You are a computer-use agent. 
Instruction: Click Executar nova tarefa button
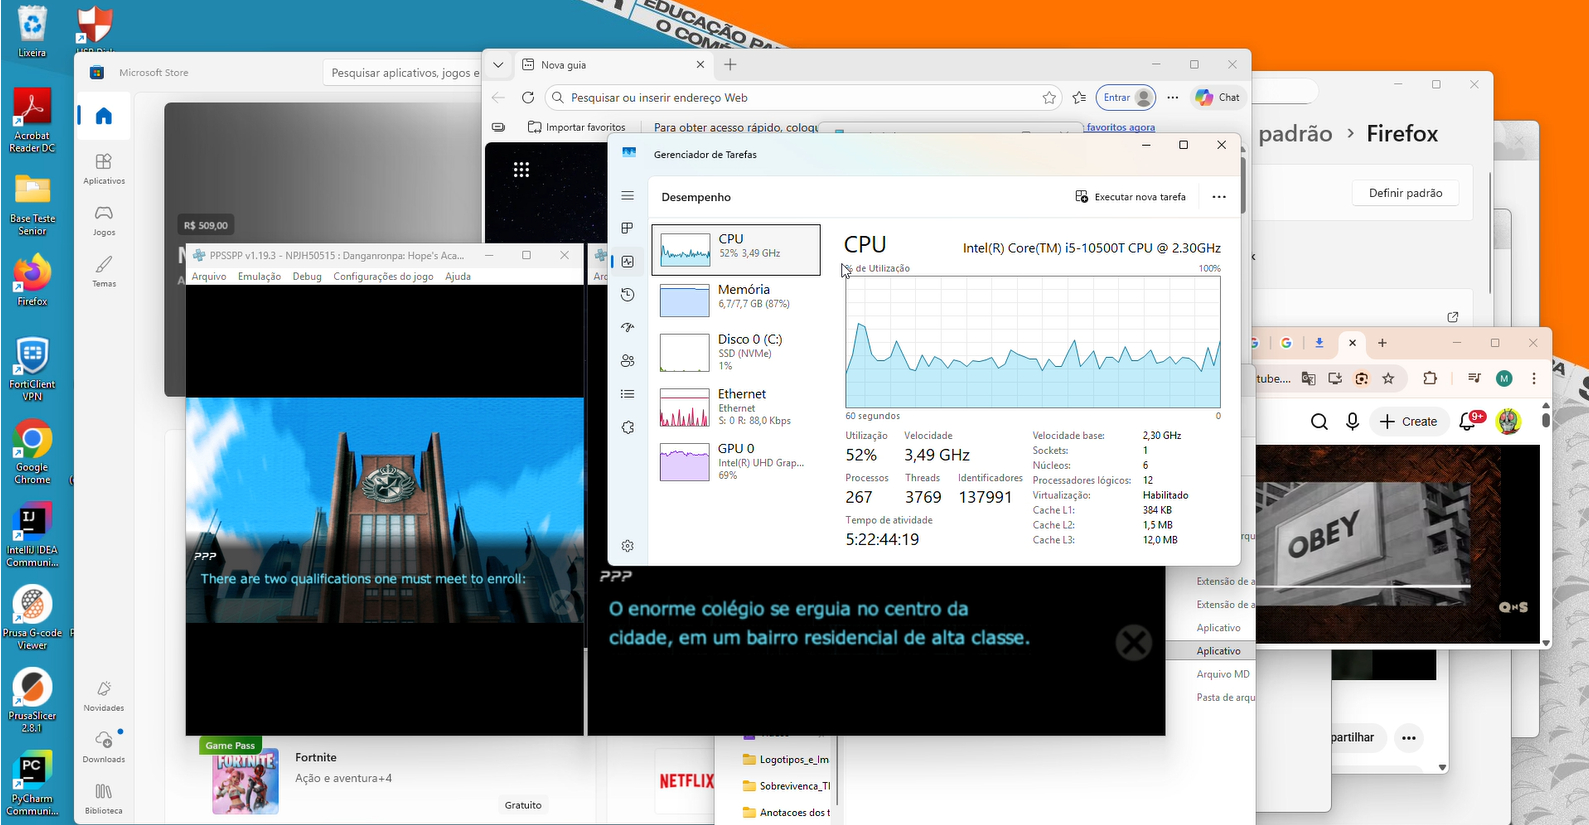[1130, 197]
